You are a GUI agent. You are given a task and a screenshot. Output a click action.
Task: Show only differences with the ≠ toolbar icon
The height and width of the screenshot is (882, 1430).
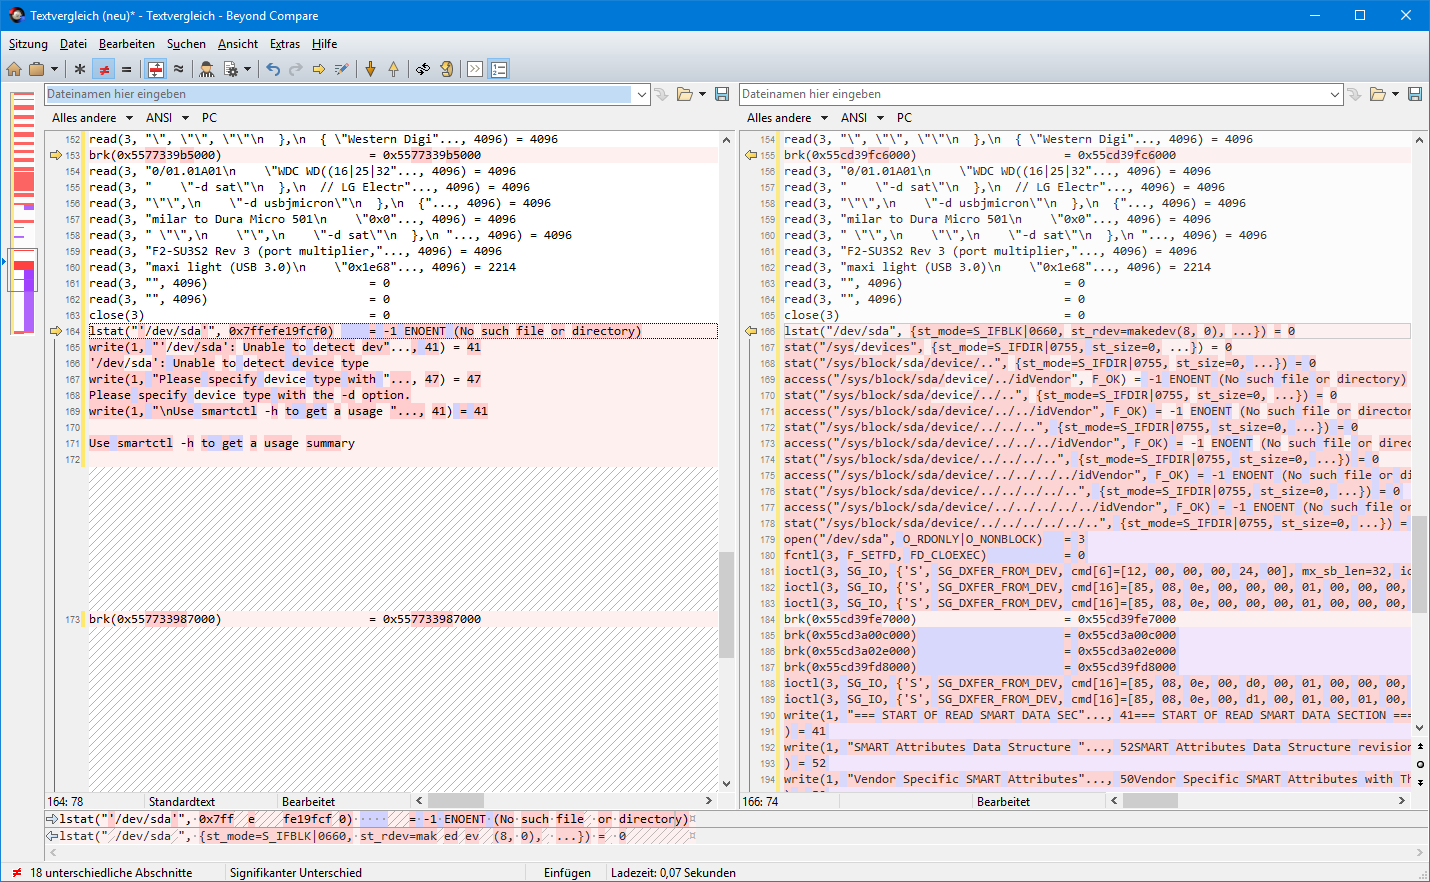[103, 69]
